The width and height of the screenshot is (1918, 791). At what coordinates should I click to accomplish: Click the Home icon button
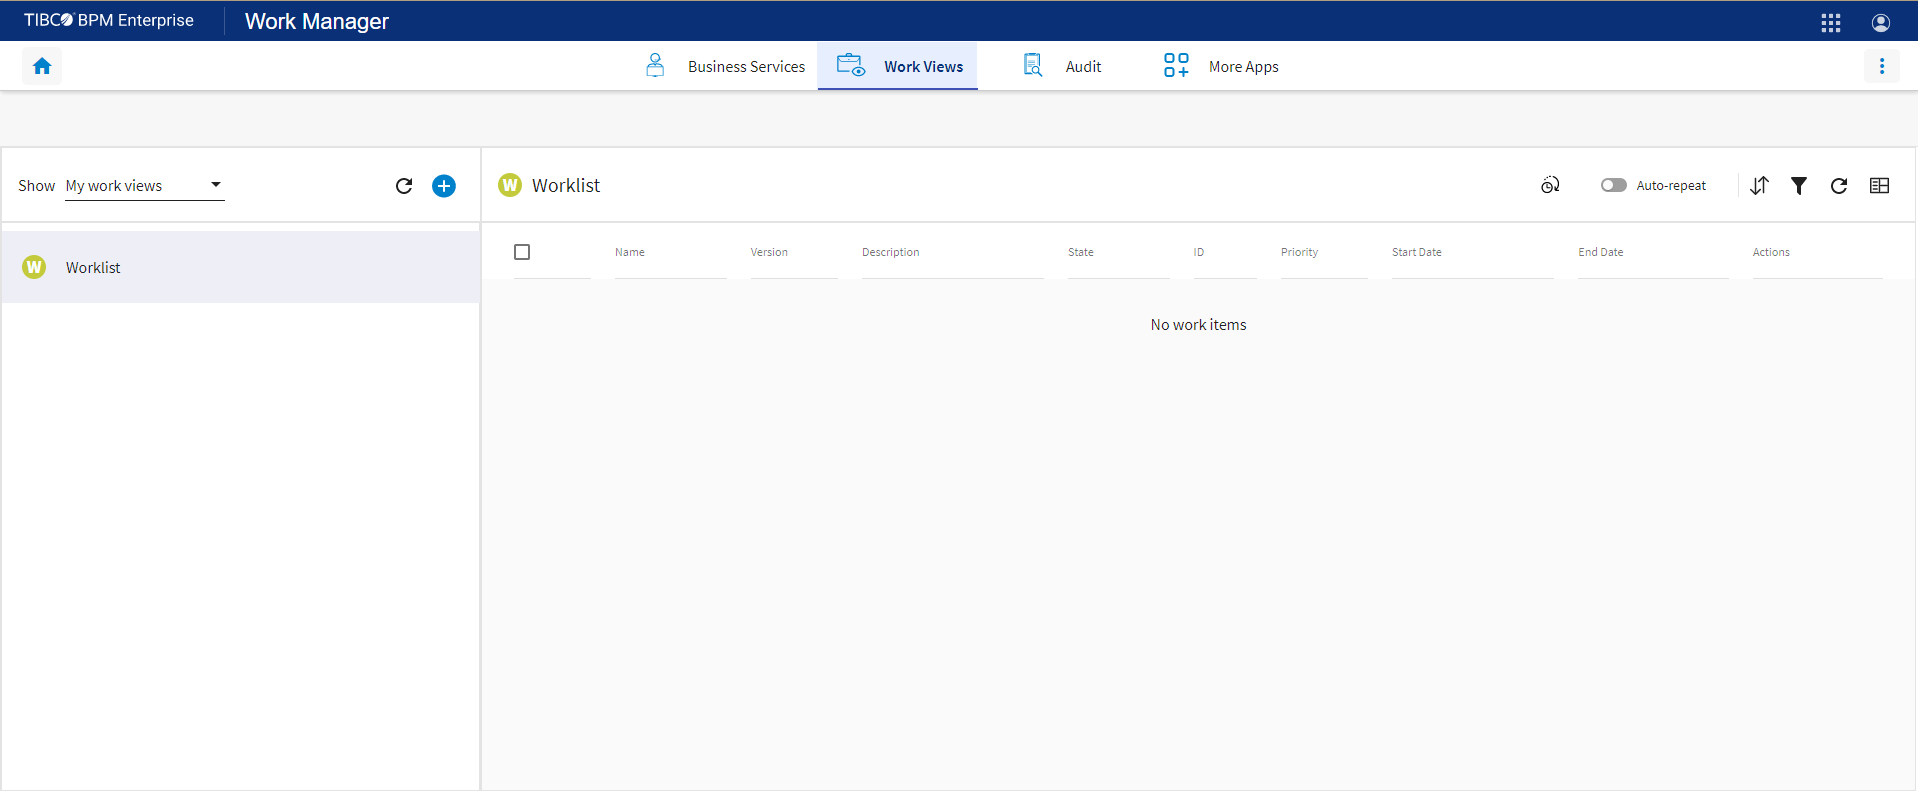pos(42,66)
